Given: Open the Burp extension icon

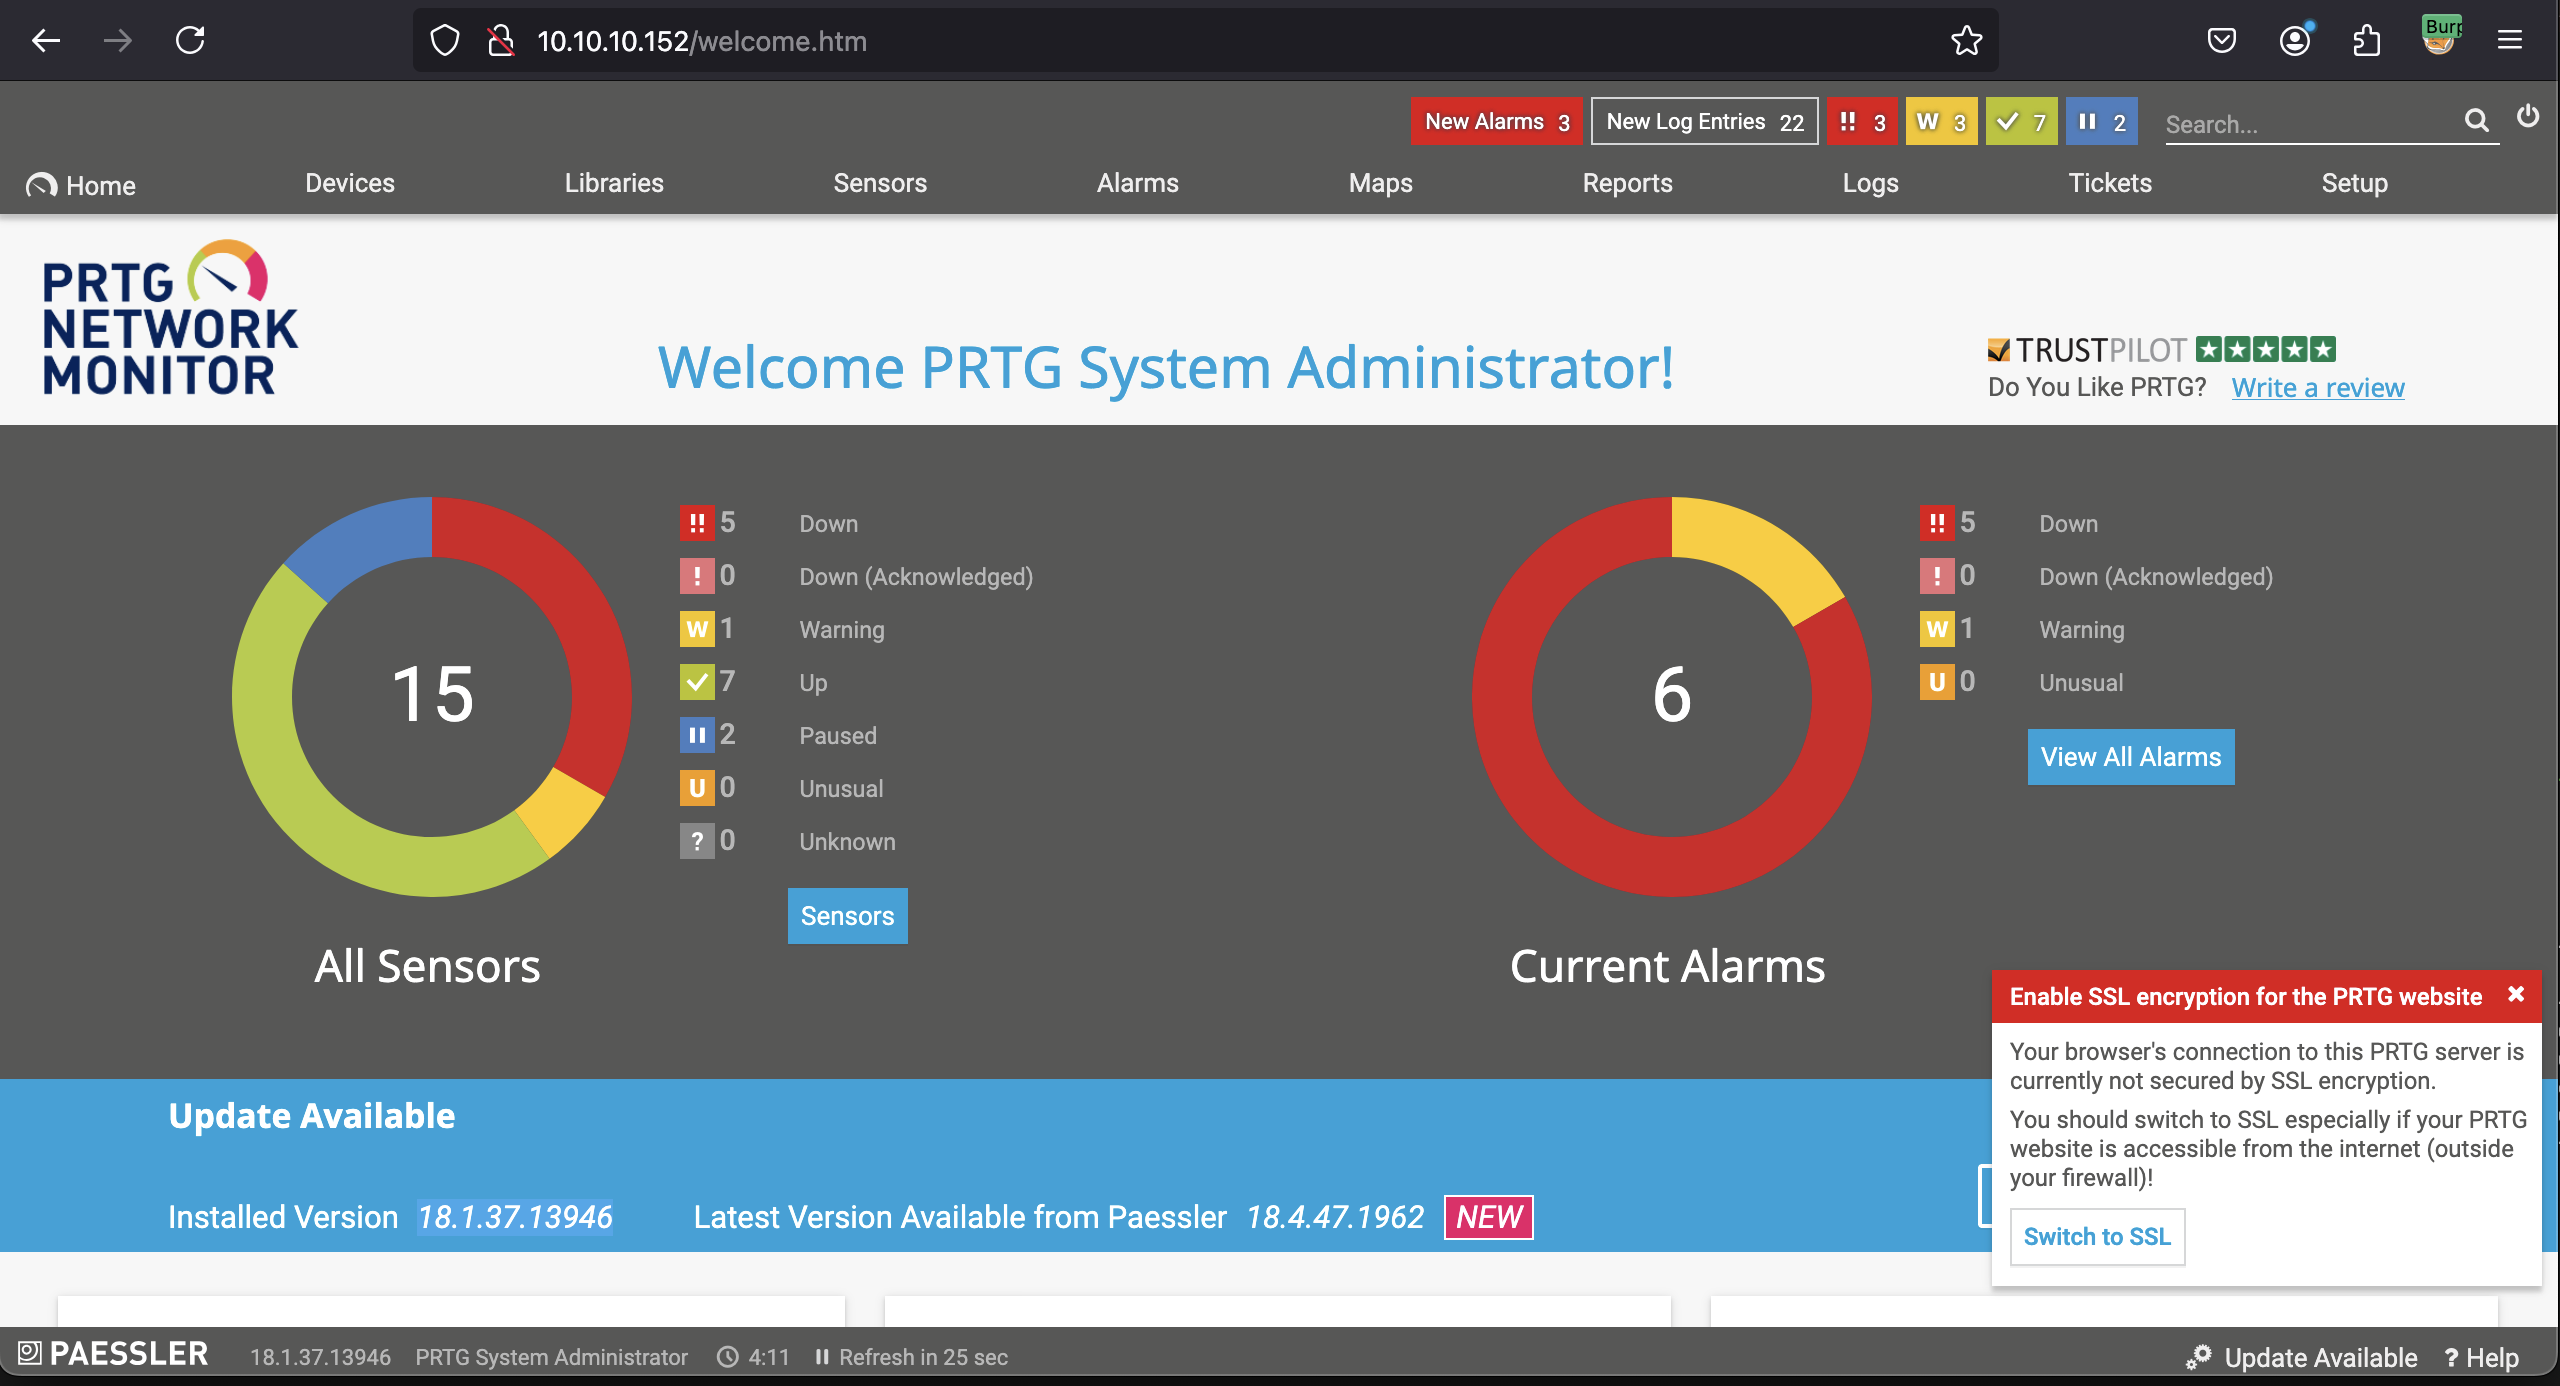Looking at the screenshot, I should tap(2440, 37).
